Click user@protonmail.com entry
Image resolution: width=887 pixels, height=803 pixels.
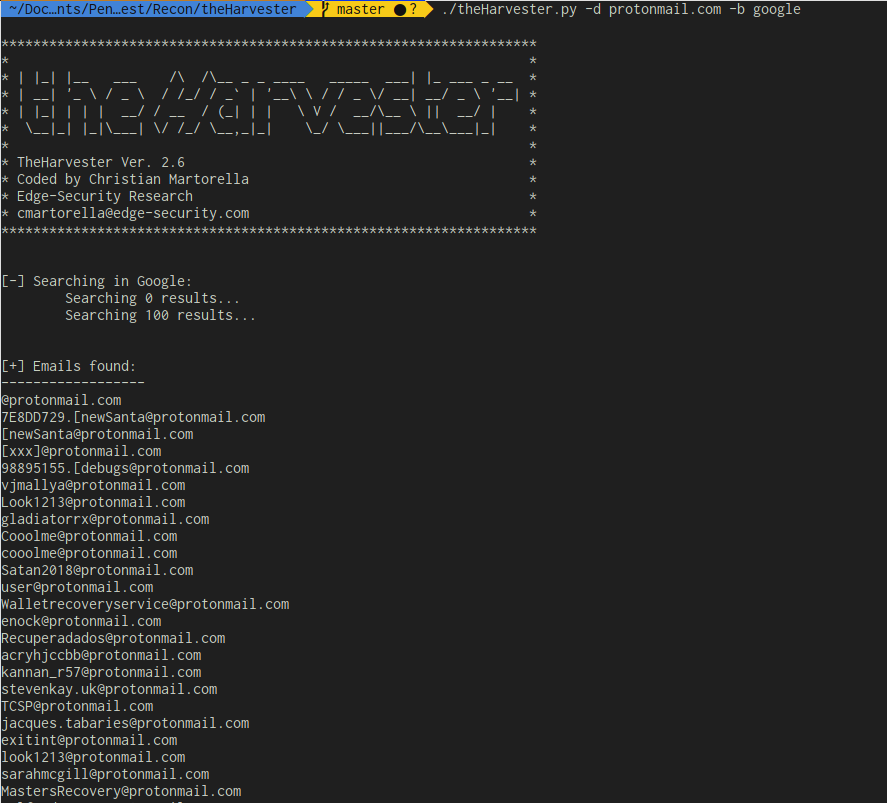pyautogui.click(x=77, y=587)
